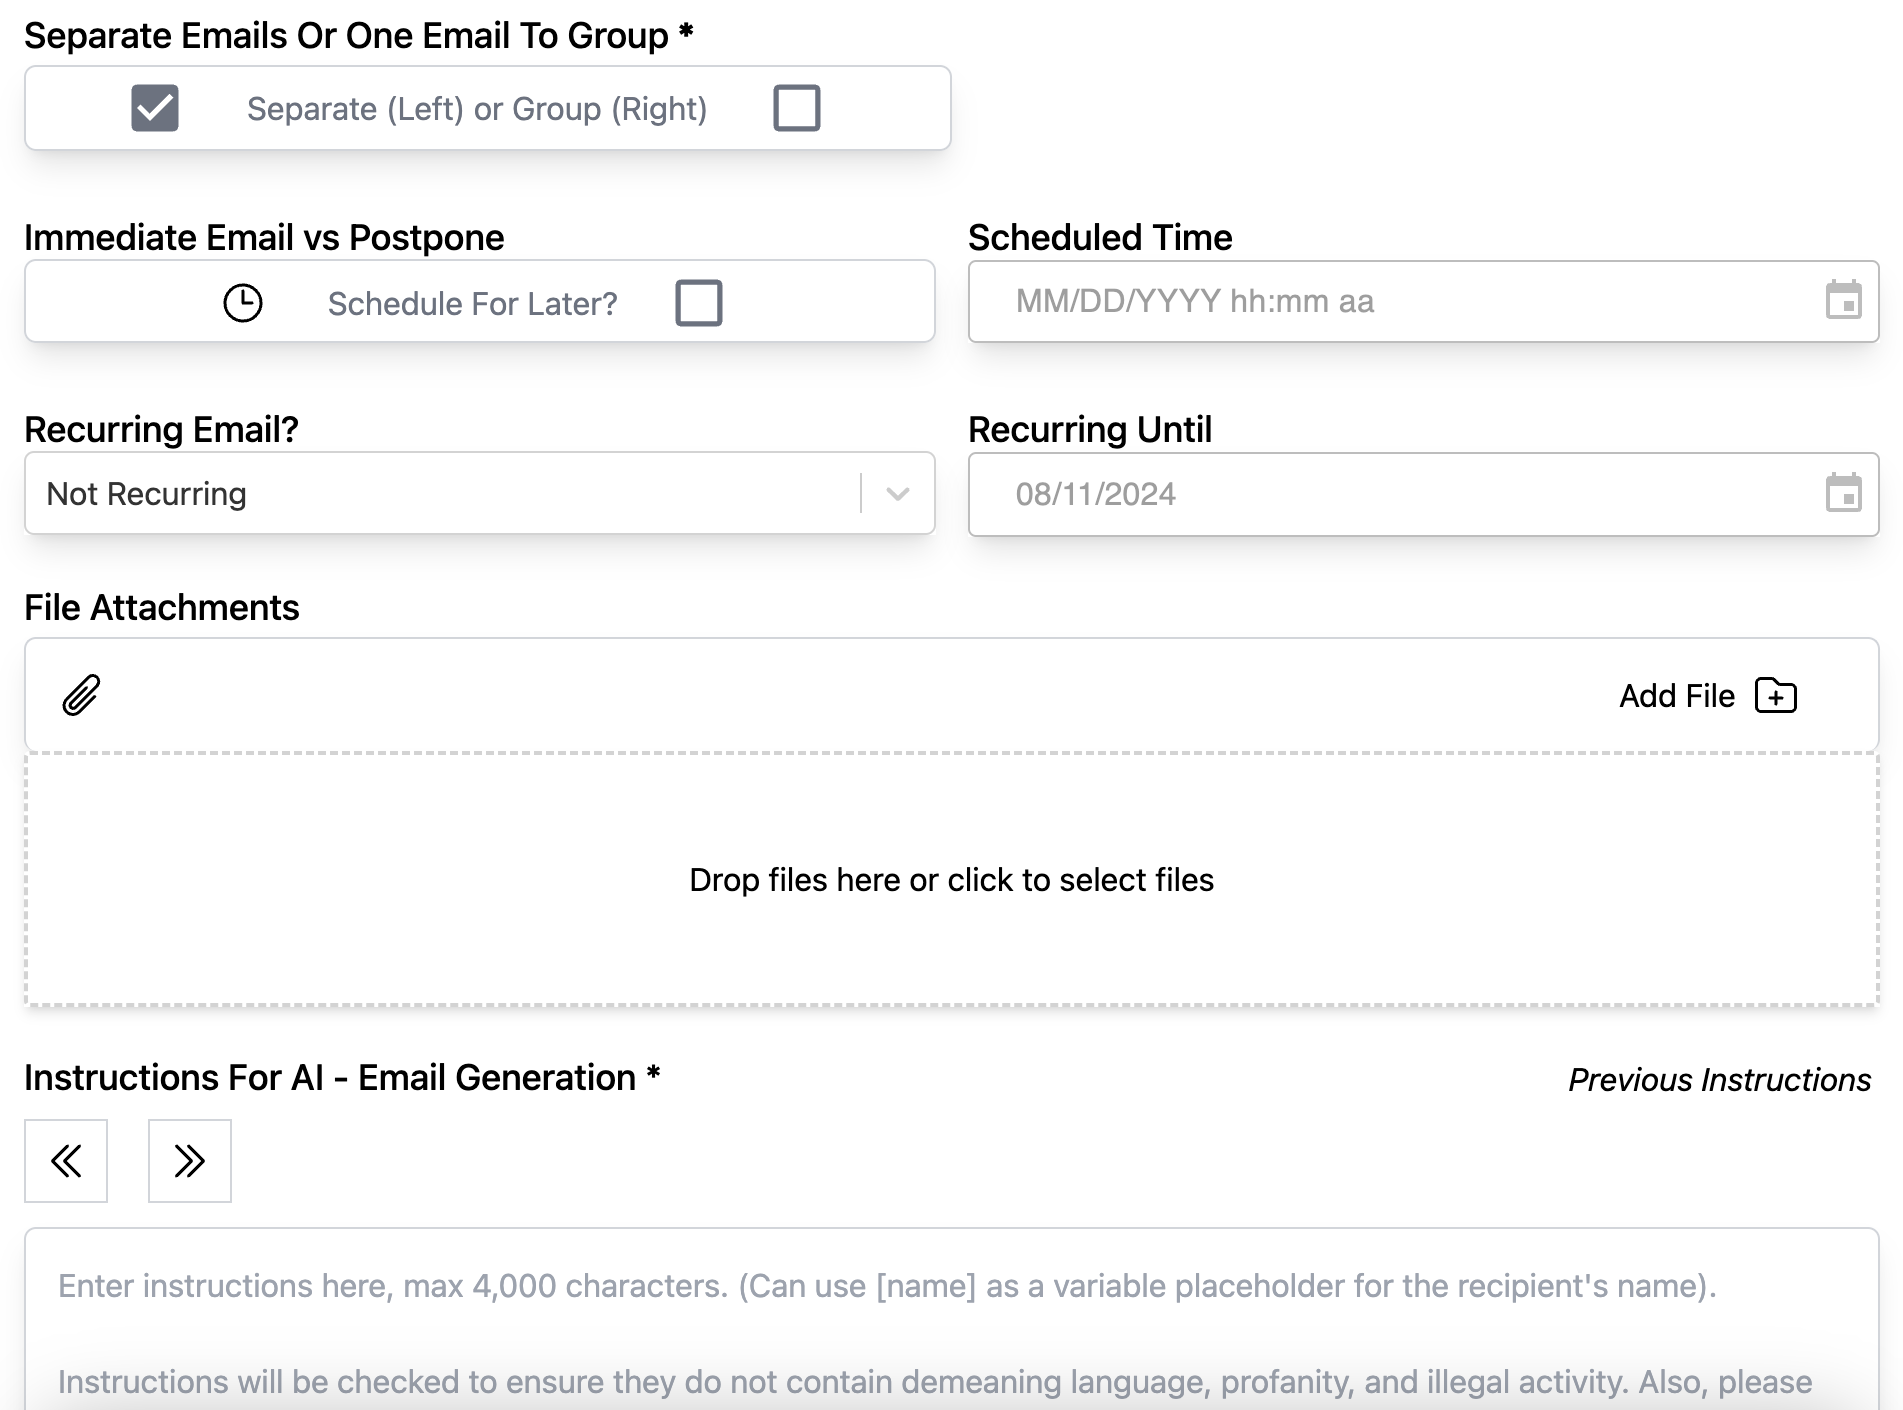Uncheck the Separate emails checkbox

(155, 108)
